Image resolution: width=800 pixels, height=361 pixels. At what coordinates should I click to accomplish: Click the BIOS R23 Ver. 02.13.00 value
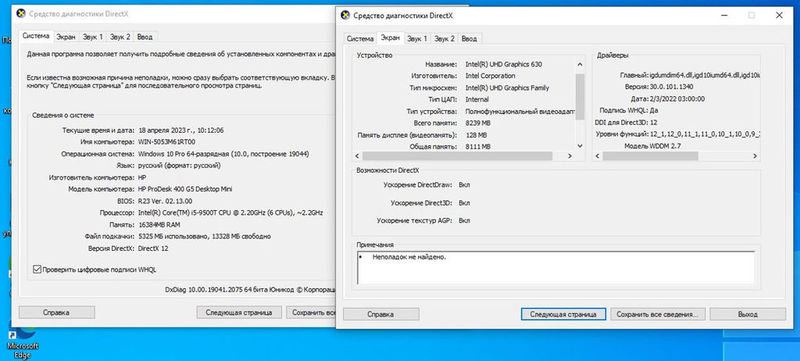tap(165, 201)
